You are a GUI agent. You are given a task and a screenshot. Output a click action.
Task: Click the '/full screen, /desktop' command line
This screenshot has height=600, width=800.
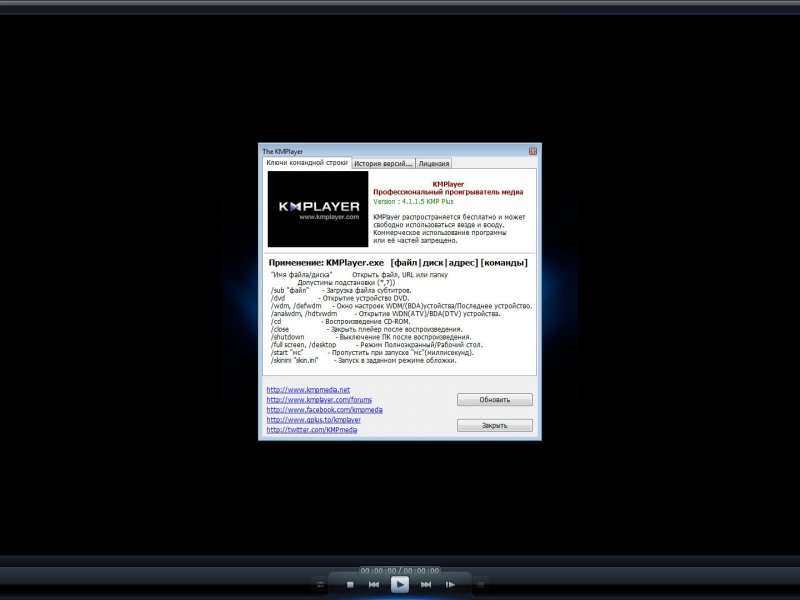(x=377, y=345)
